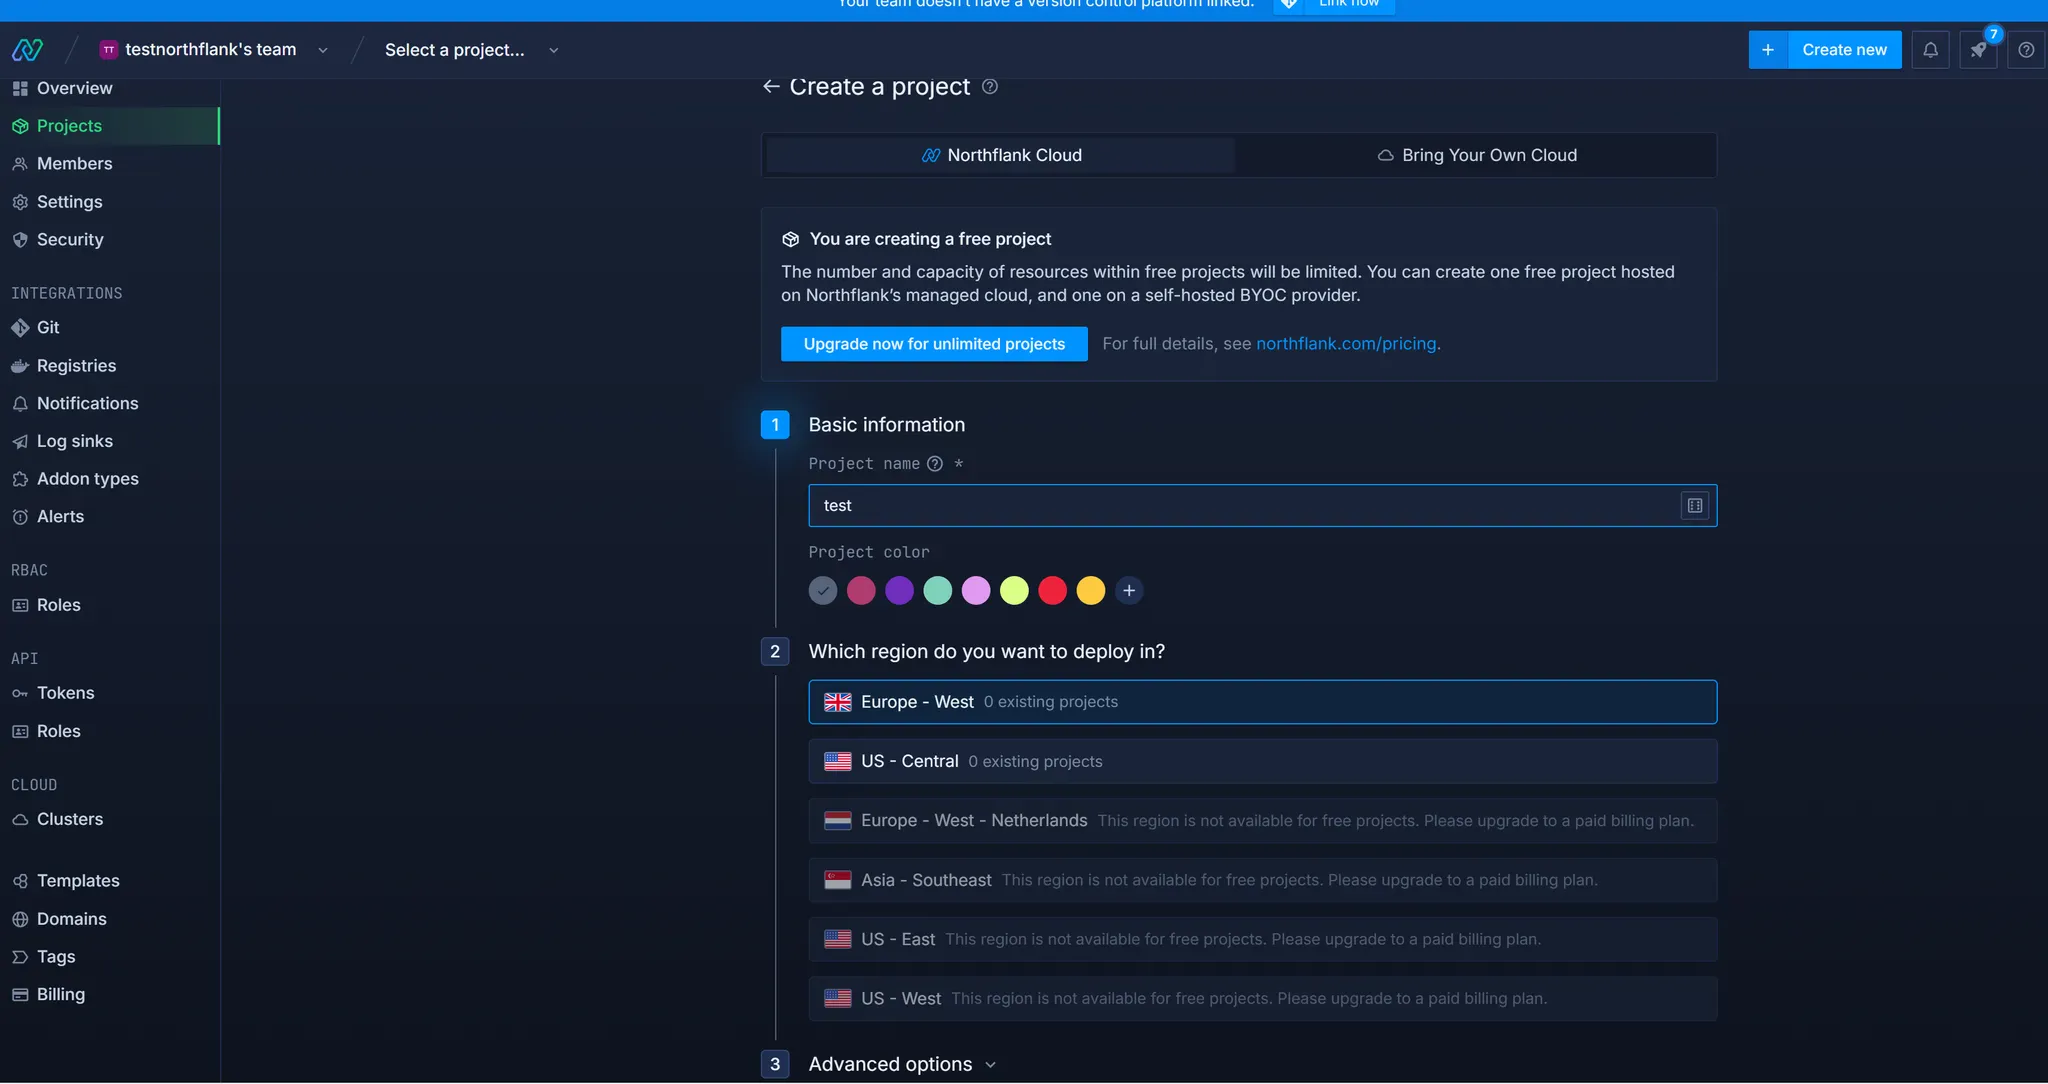Open the help question mark icon in header
The height and width of the screenshot is (1084, 2048).
[x=2026, y=50]
